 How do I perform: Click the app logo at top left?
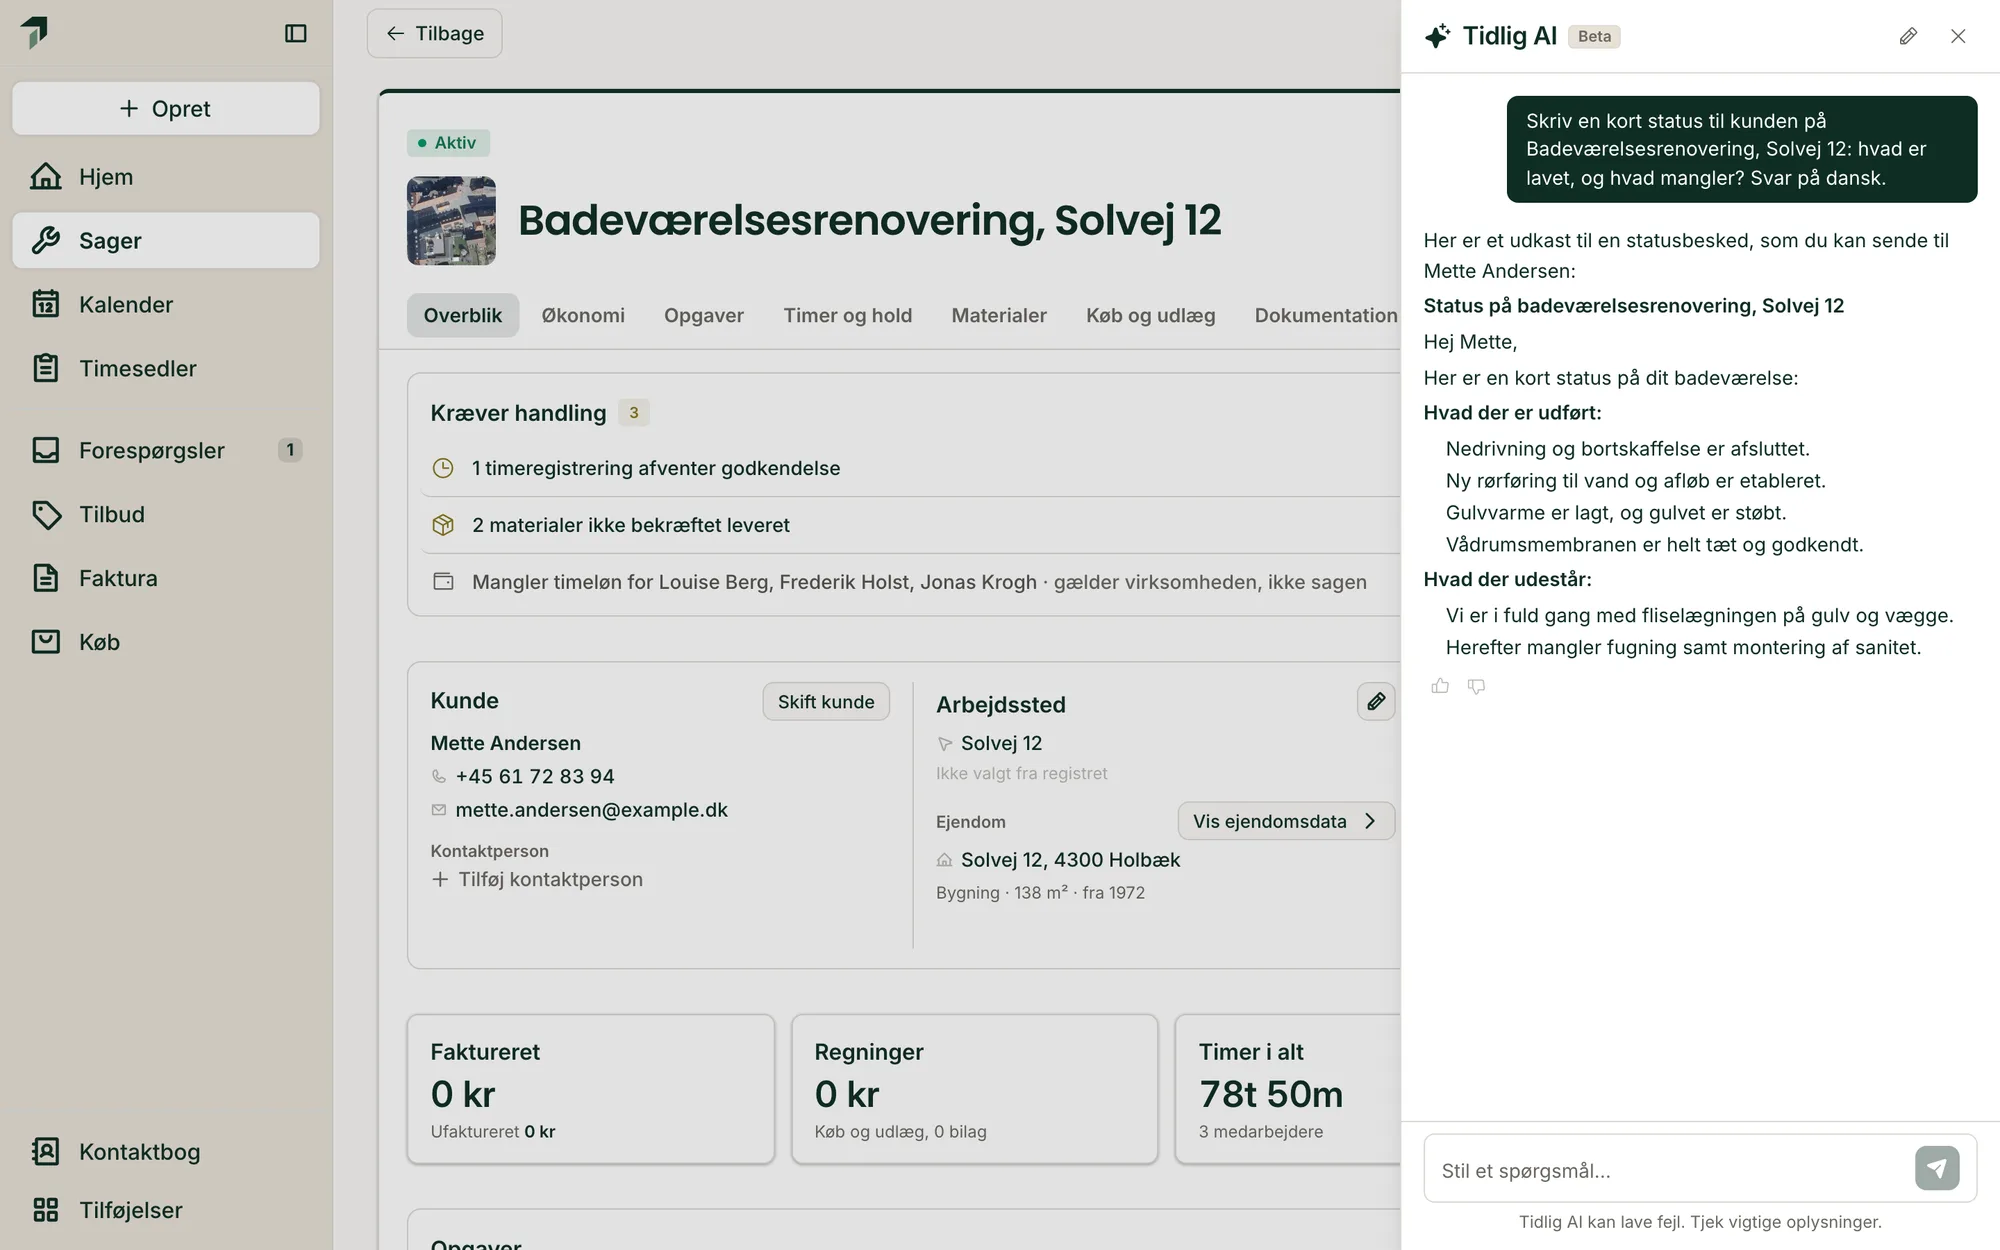pos(35,32)
